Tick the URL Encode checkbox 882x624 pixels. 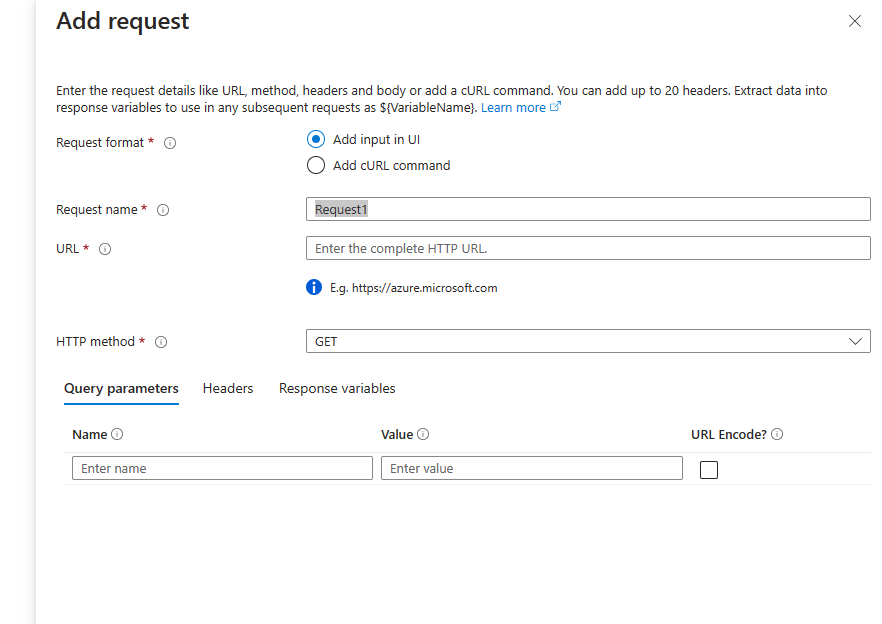pos(709,469)
